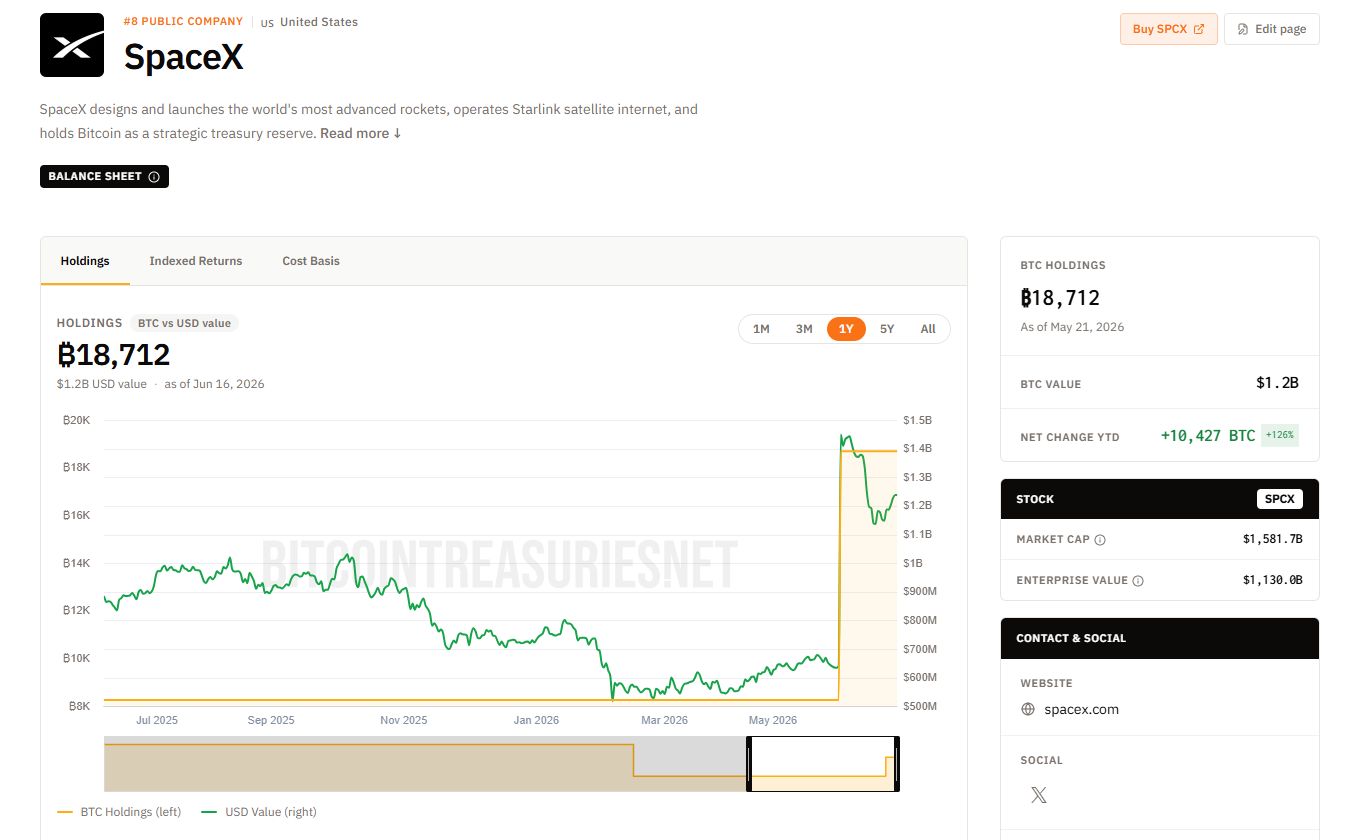Click the Stock section header label
1352x840 pixels.
point(1035,499)
